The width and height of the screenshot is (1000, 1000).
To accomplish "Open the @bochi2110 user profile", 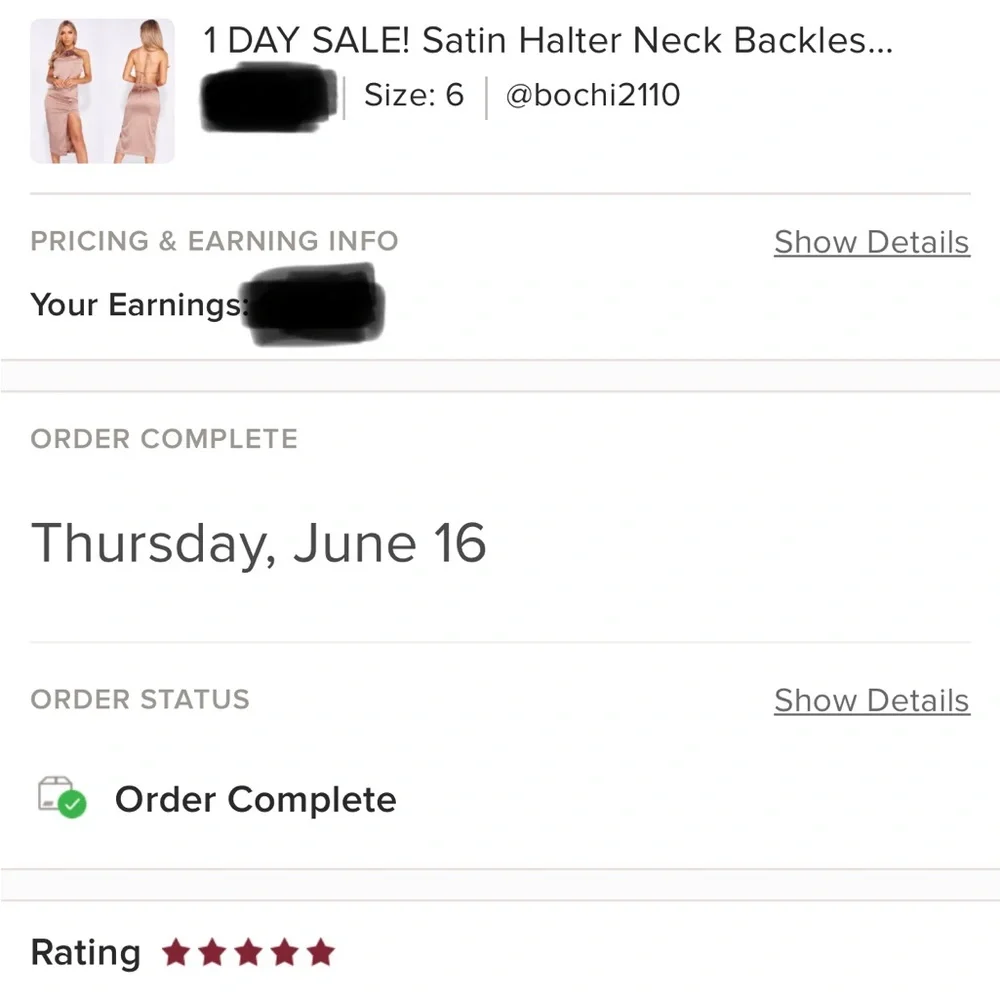I will [593, 95].
